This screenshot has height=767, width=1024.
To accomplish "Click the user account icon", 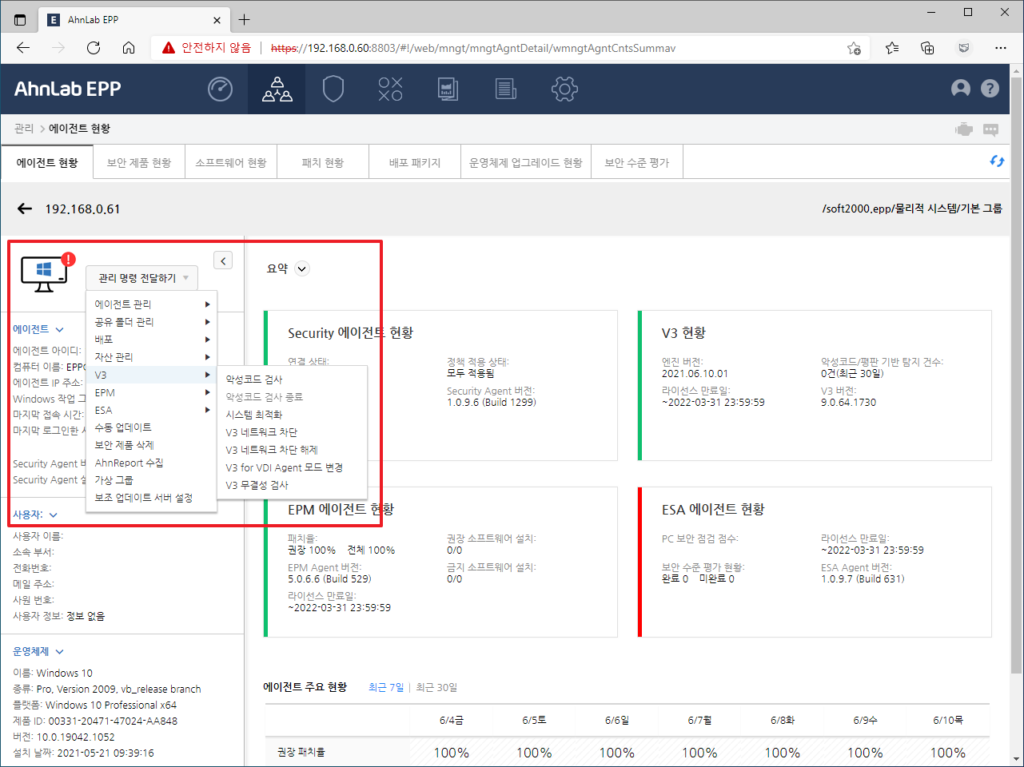I will coord(960,88).
